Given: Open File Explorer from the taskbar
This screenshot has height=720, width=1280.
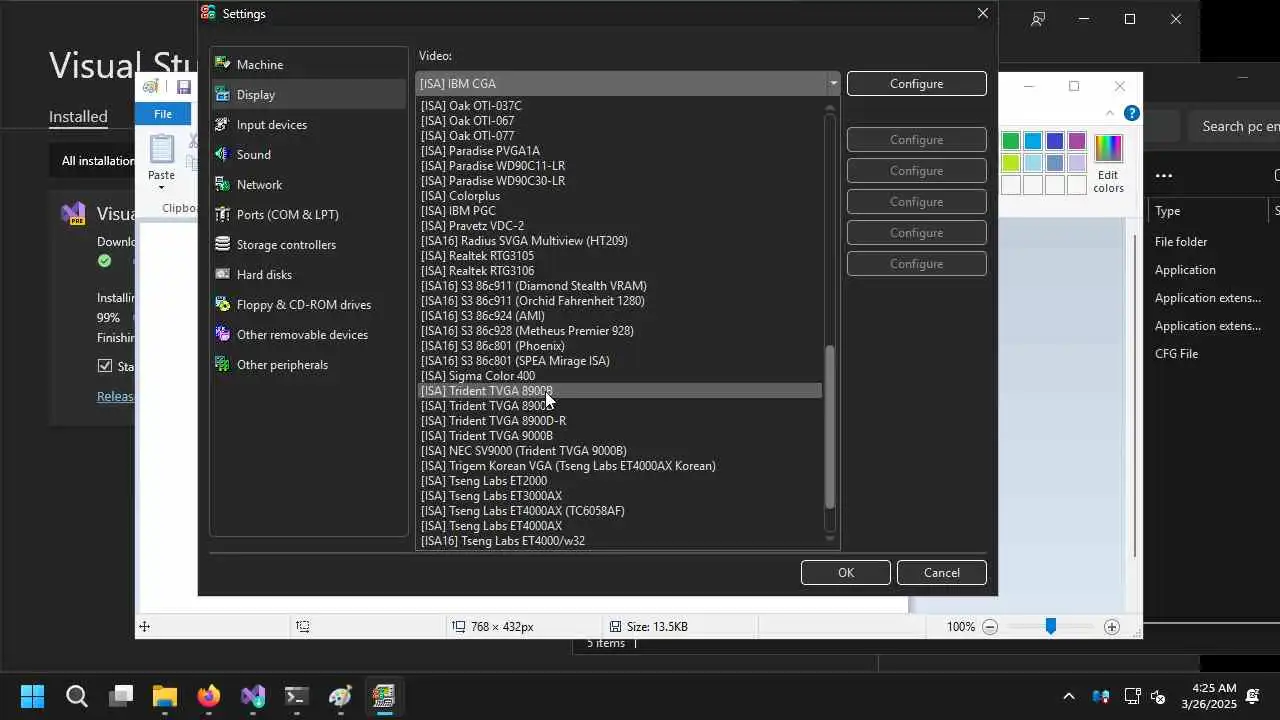Looking at the screenshot, I should (x=164, y=696).
